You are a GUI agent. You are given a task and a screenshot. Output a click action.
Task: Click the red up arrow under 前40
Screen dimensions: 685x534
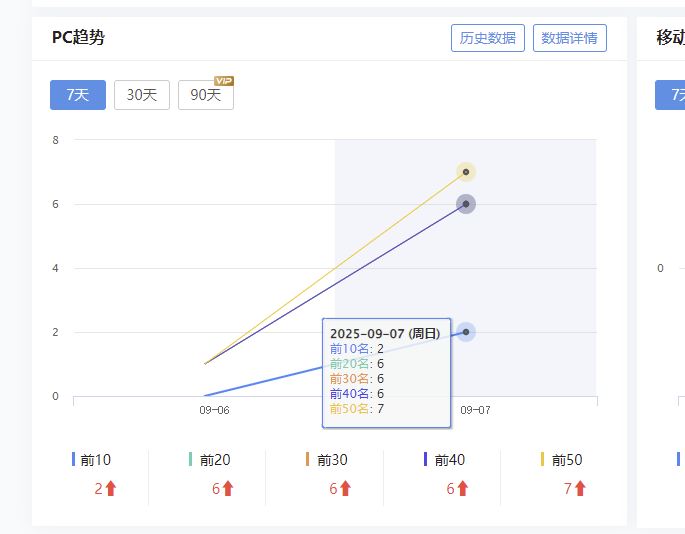tap(463, 488)
